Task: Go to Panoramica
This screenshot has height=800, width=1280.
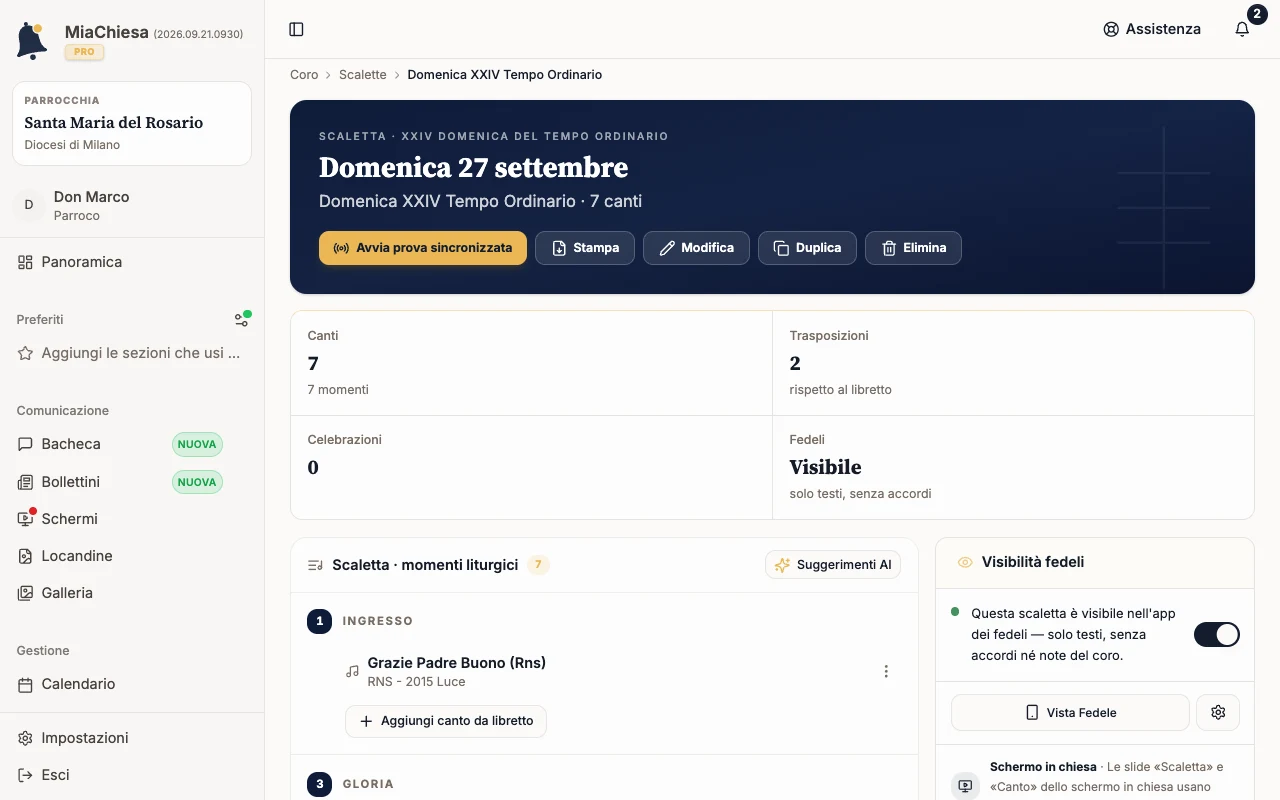Action: [x=132, y=262]
